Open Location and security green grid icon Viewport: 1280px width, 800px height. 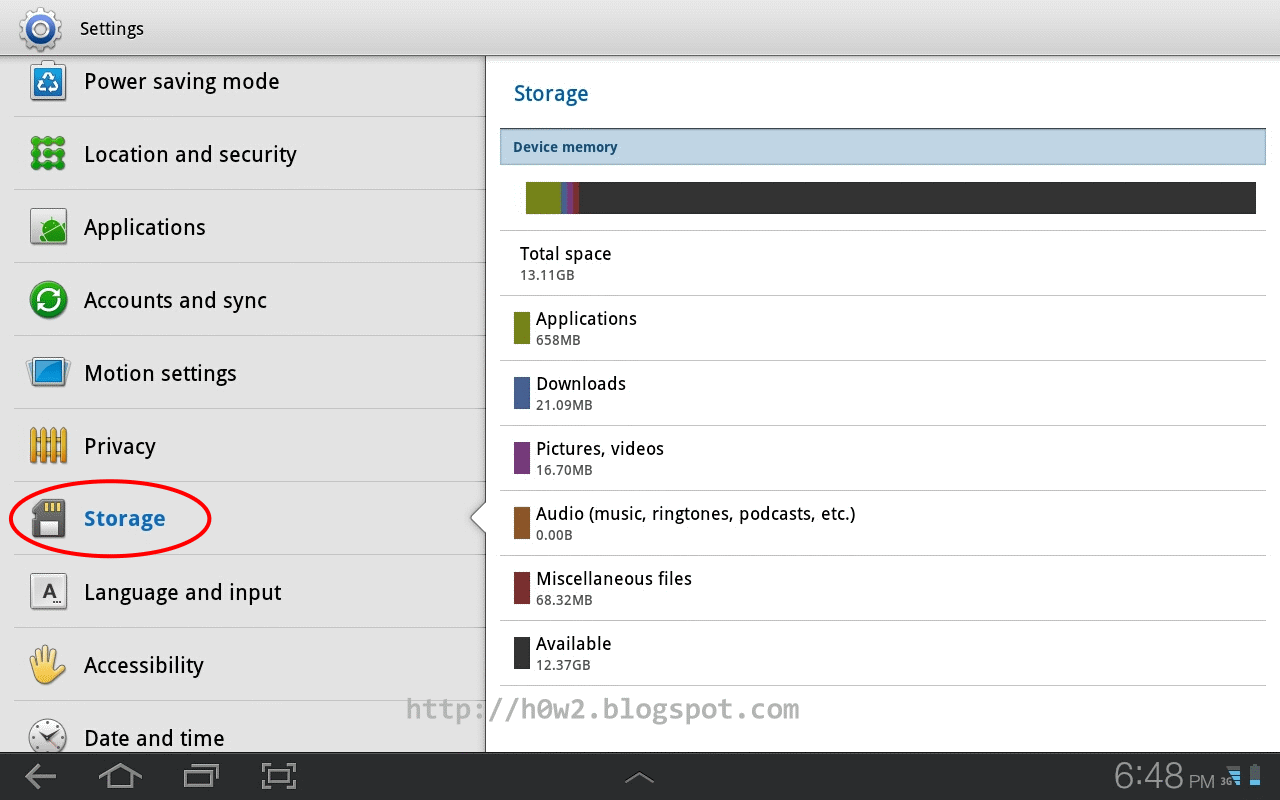coord(48,154)
